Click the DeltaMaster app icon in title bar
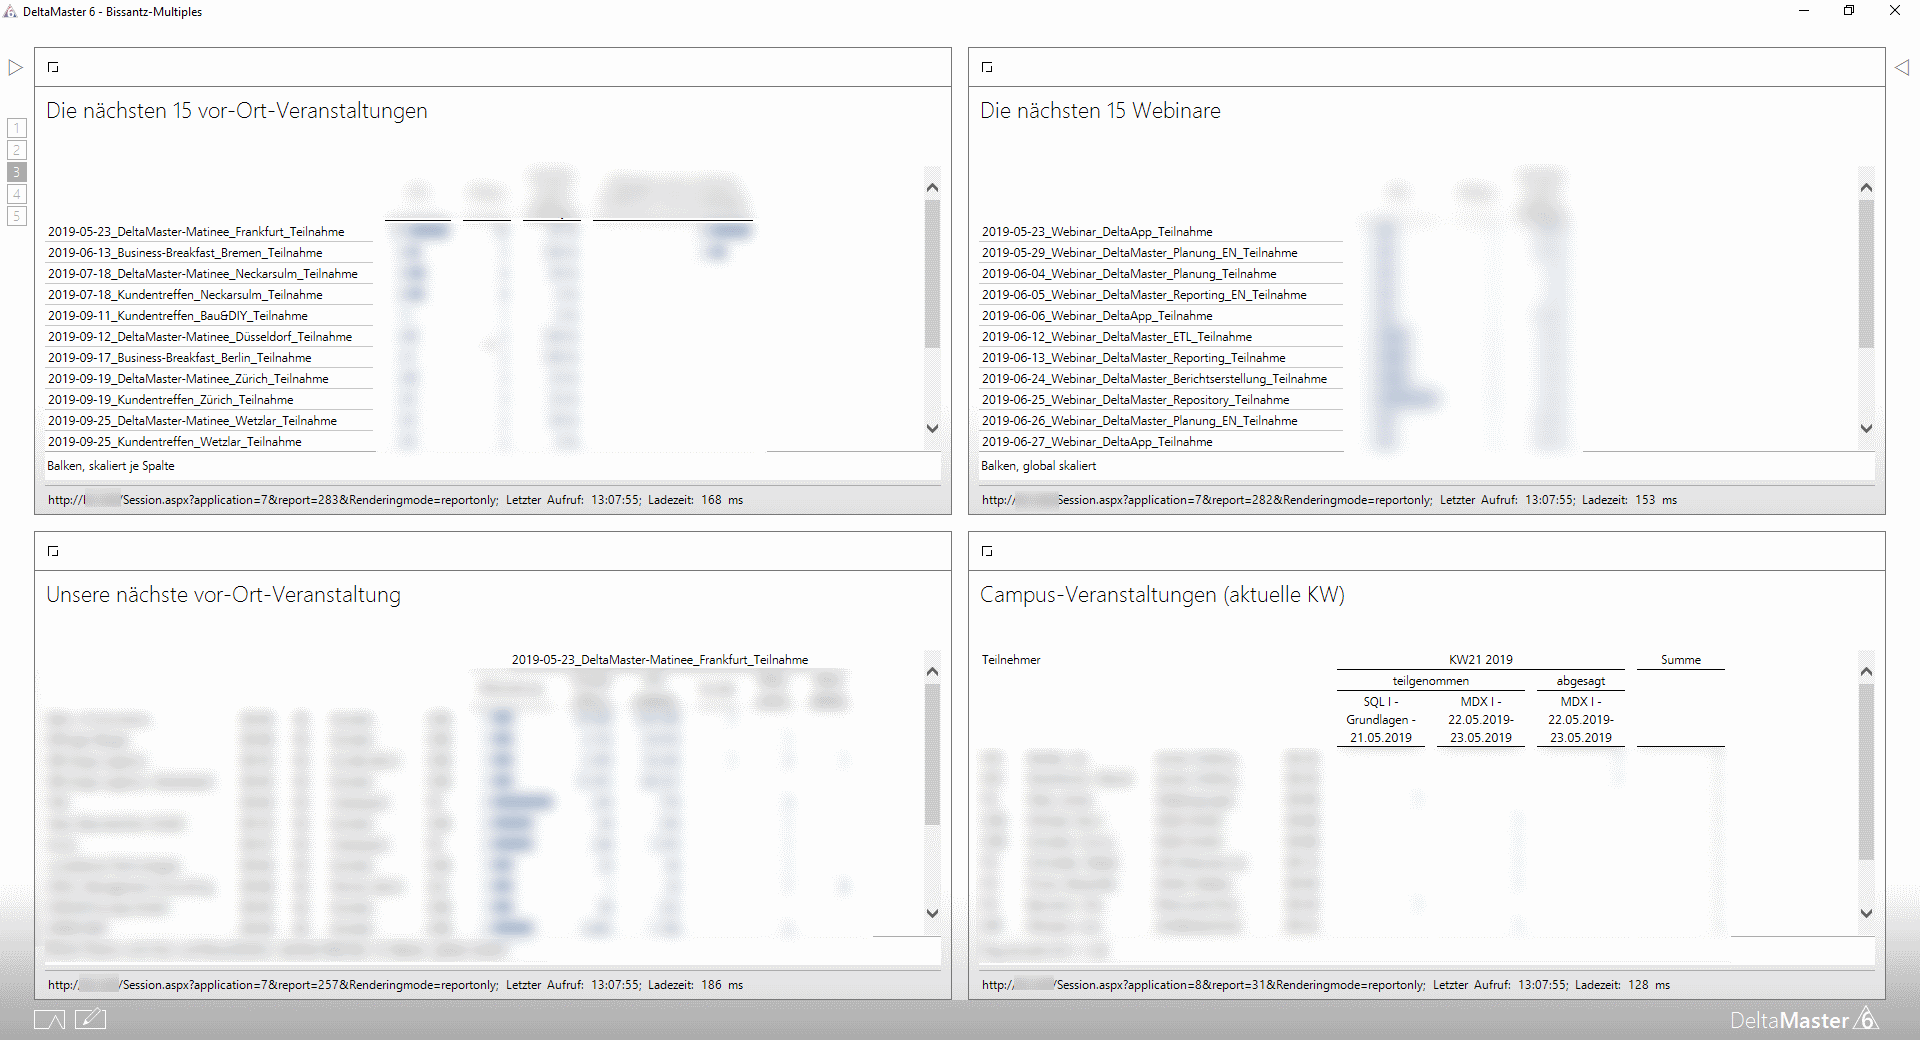Image resolution: width=1920 pixels, height=1040 pixels. [10, 11]
